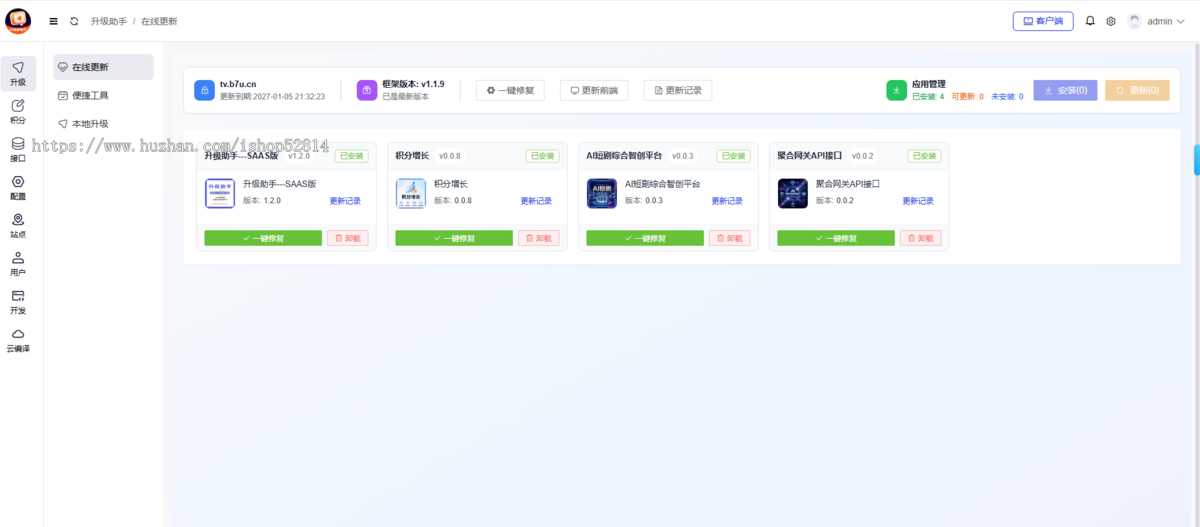This screenshot has width=1200, height=527.
Task: Click the app logo at top left
Action: pos(18,21)
